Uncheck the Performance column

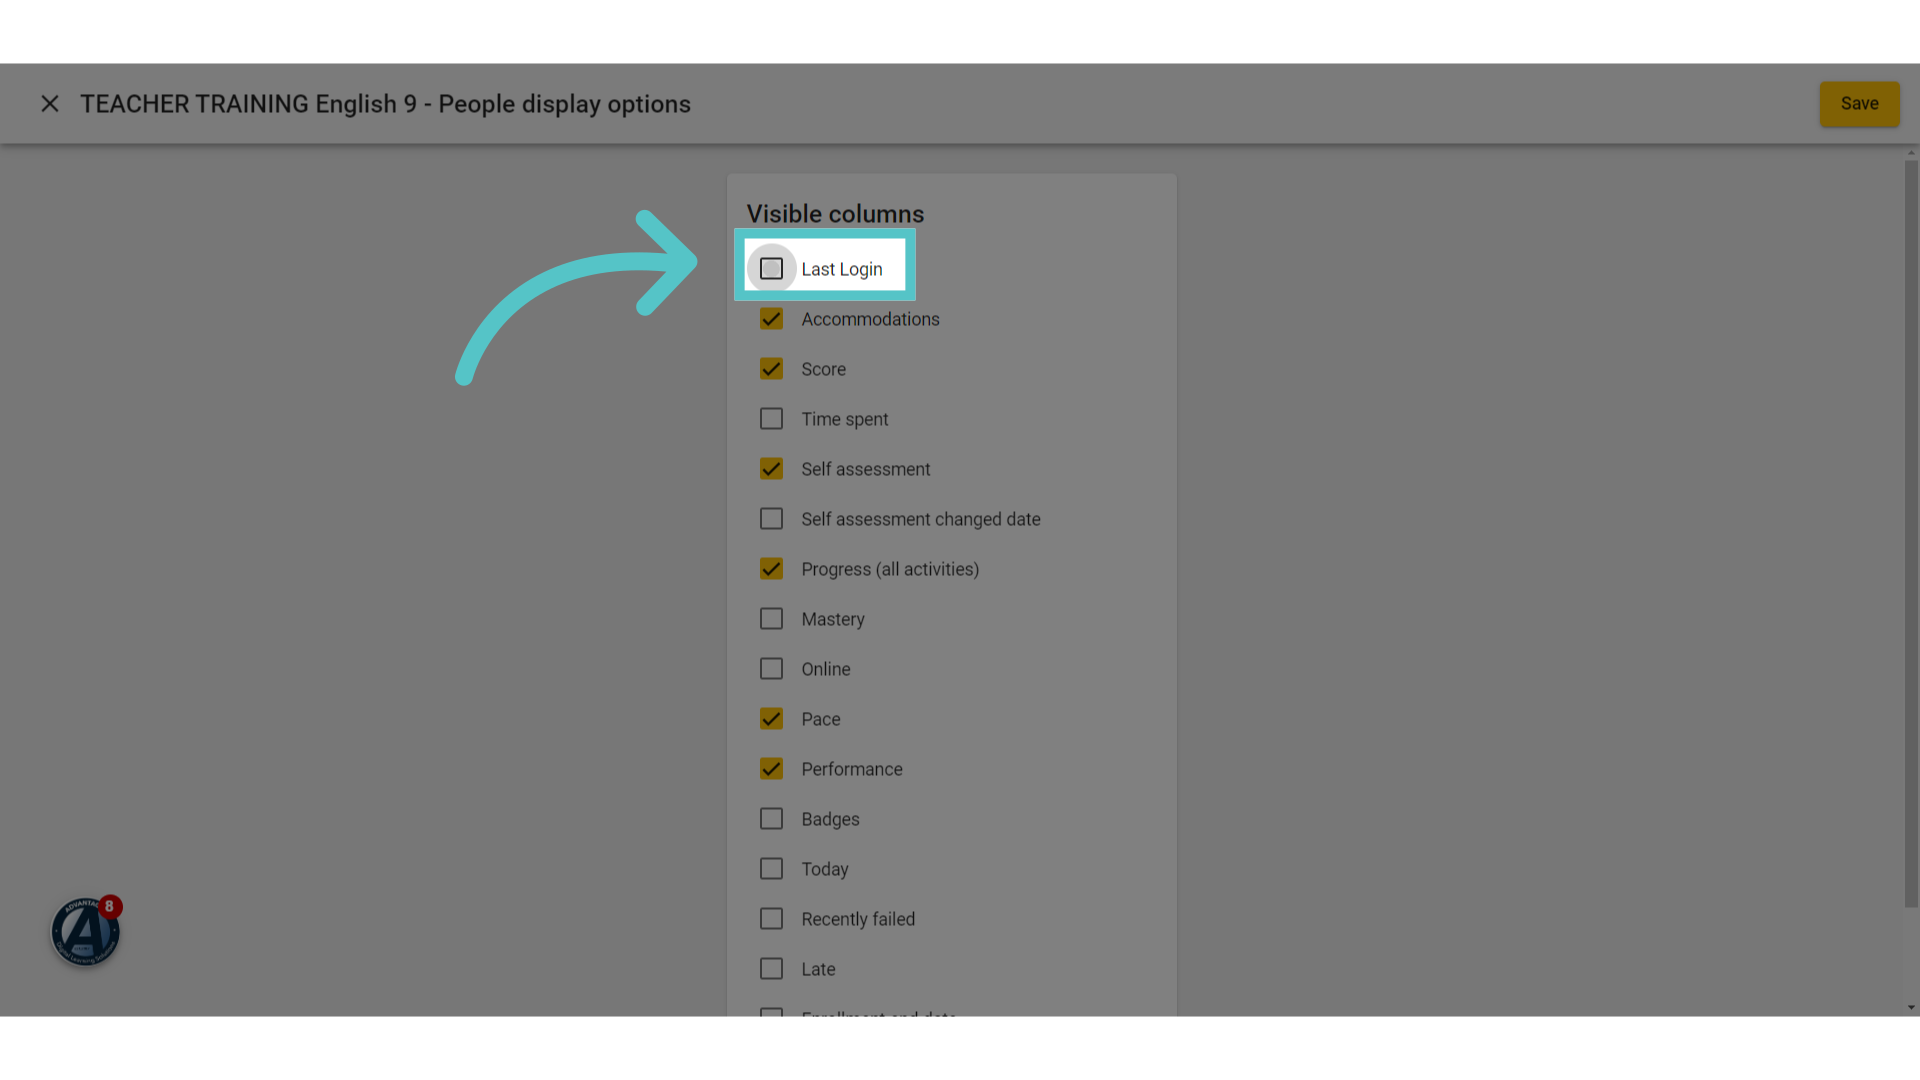[x=771, y=769]
